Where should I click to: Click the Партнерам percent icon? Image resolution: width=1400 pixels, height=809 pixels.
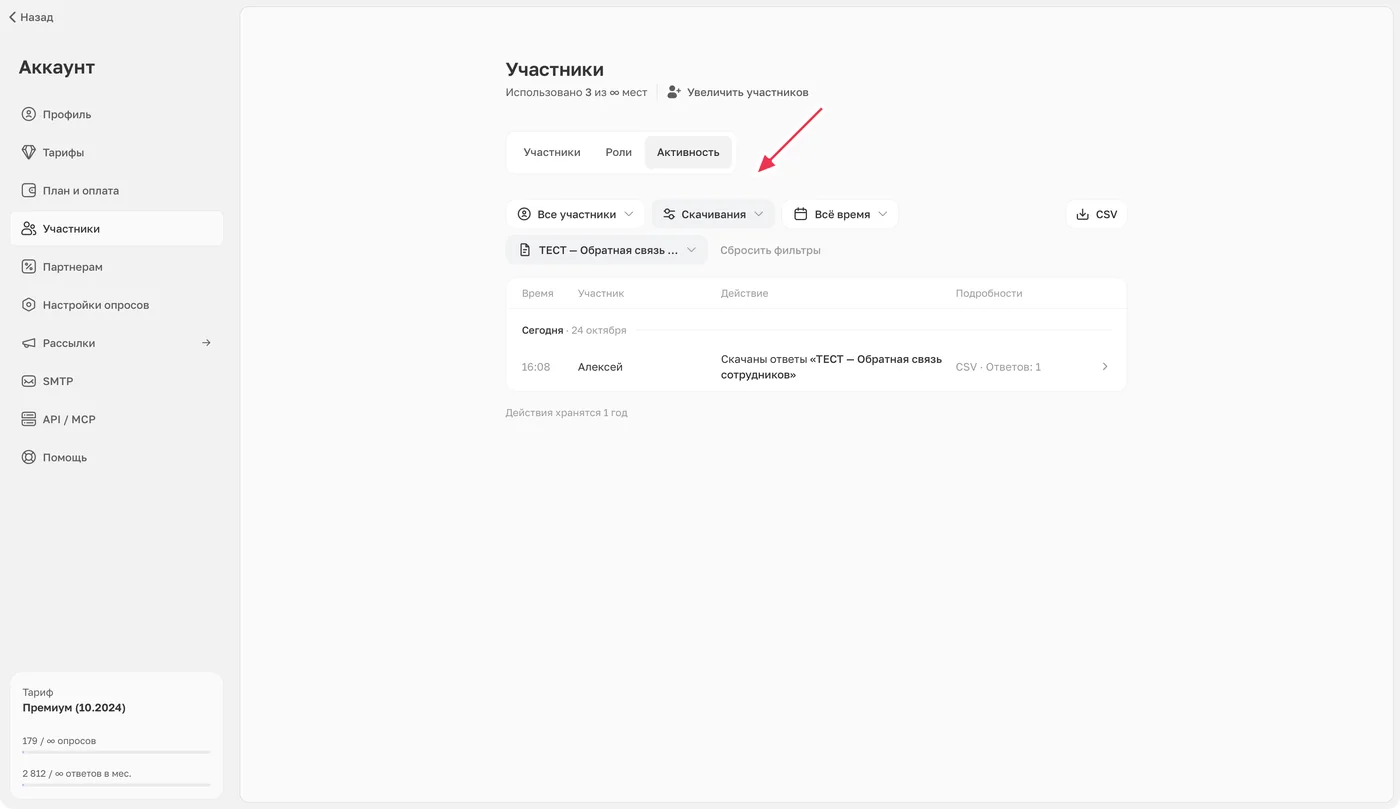[x=29, y=267]
